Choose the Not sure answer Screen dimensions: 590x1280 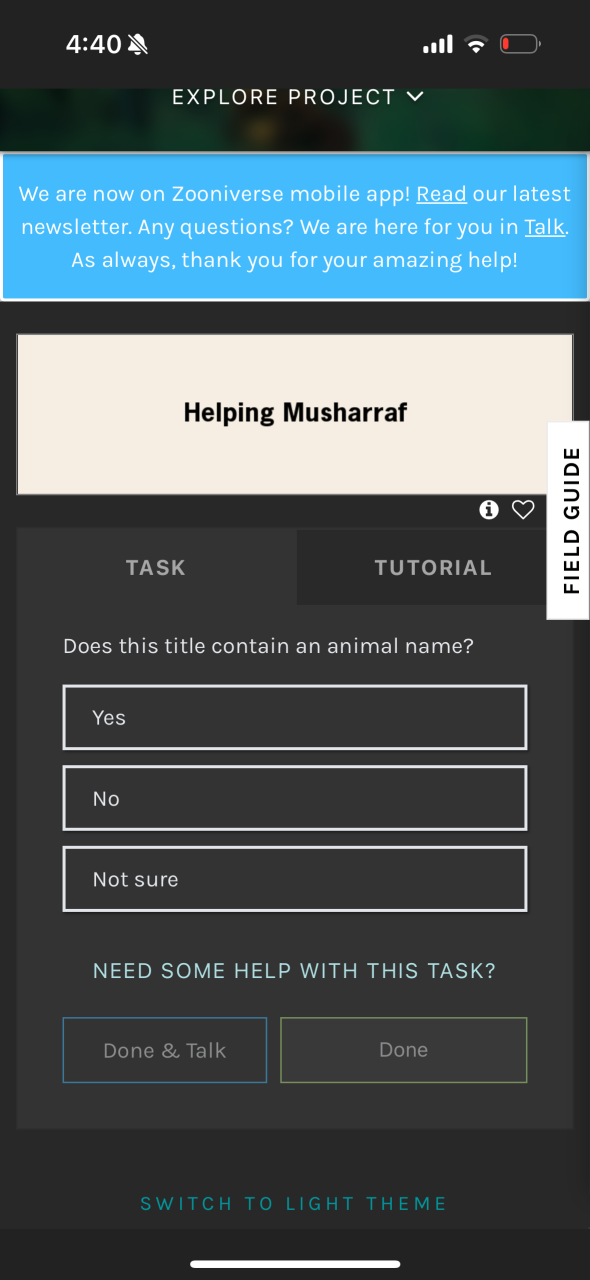coord(295,879)
